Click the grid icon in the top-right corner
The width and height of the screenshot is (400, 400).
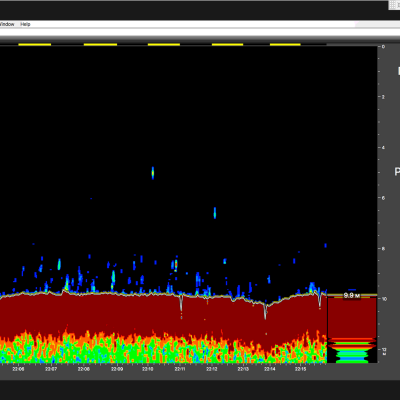pyautogui.click(x=394, y=5)
